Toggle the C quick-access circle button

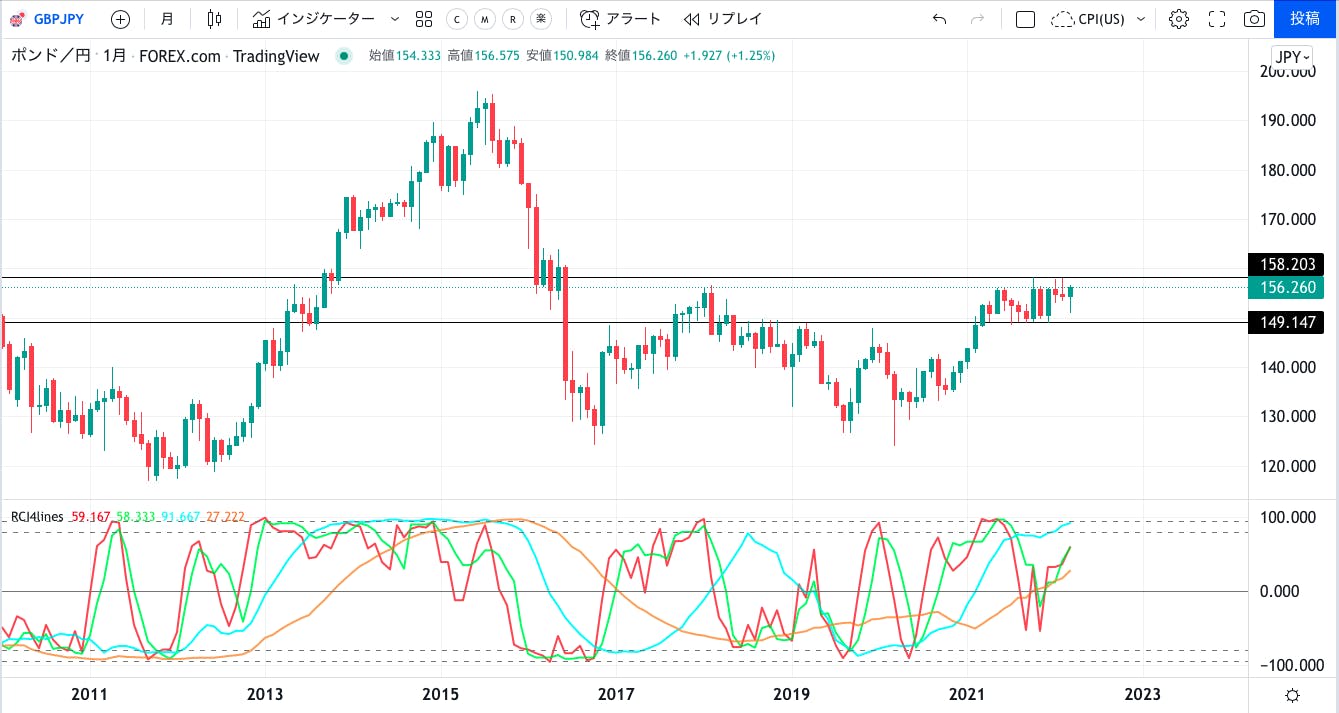pyautogui.click(x=457, y=19)
